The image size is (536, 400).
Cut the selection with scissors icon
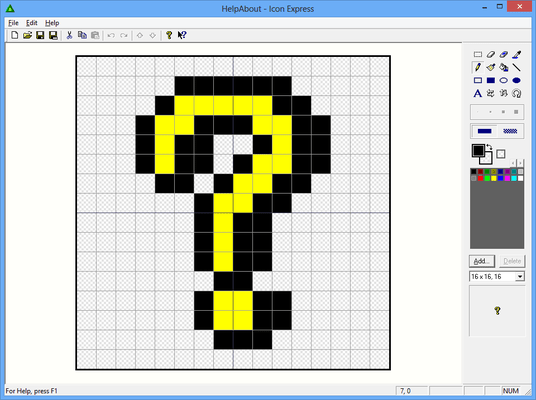[x=69, y=35]
